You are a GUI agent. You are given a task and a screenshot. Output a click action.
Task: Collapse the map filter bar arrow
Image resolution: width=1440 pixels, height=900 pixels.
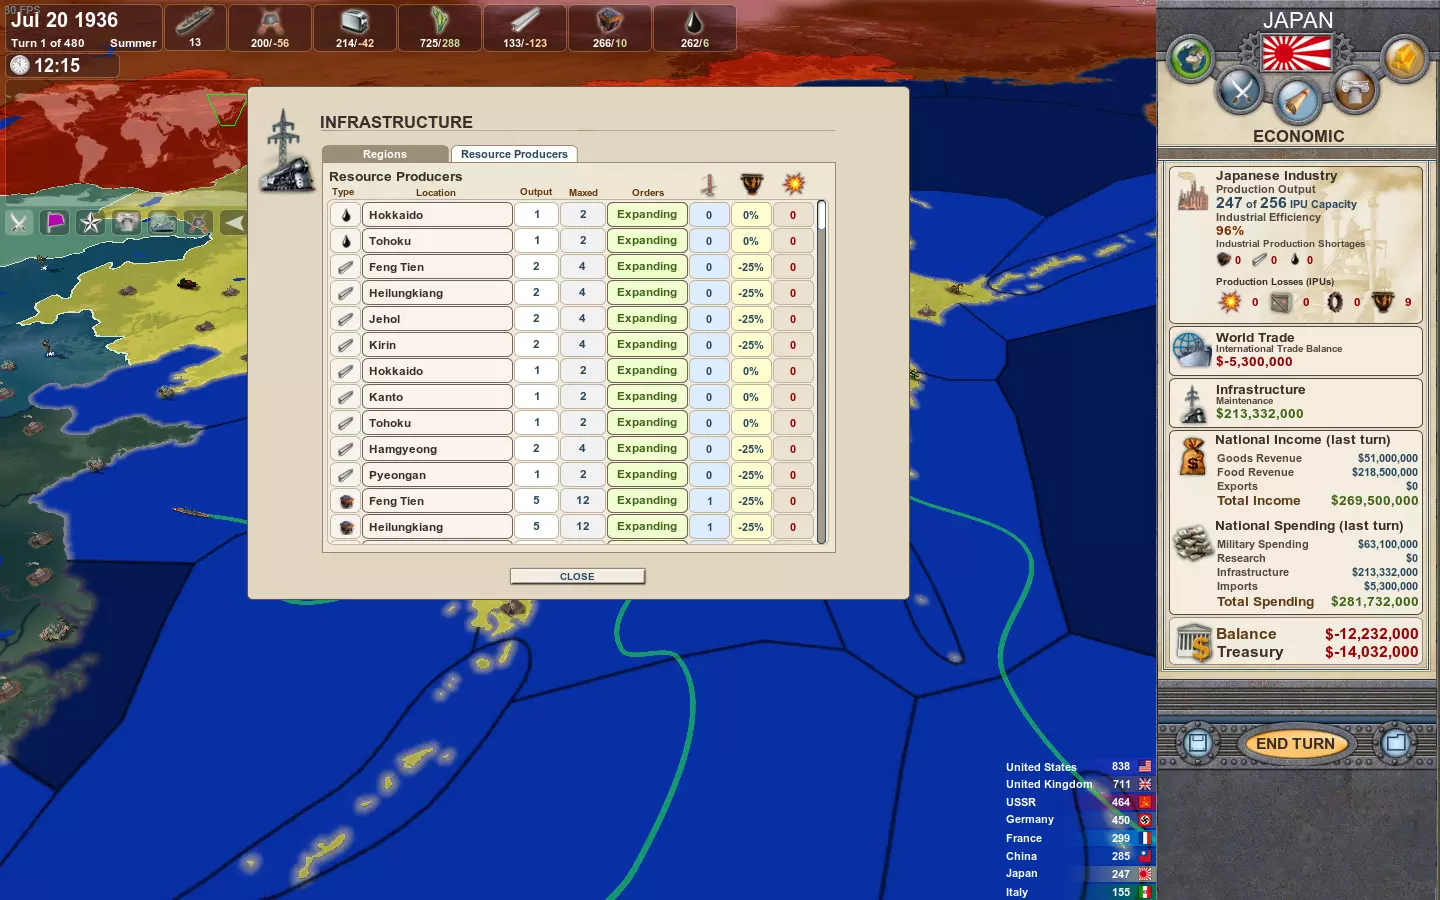click(x=233, y=223)
